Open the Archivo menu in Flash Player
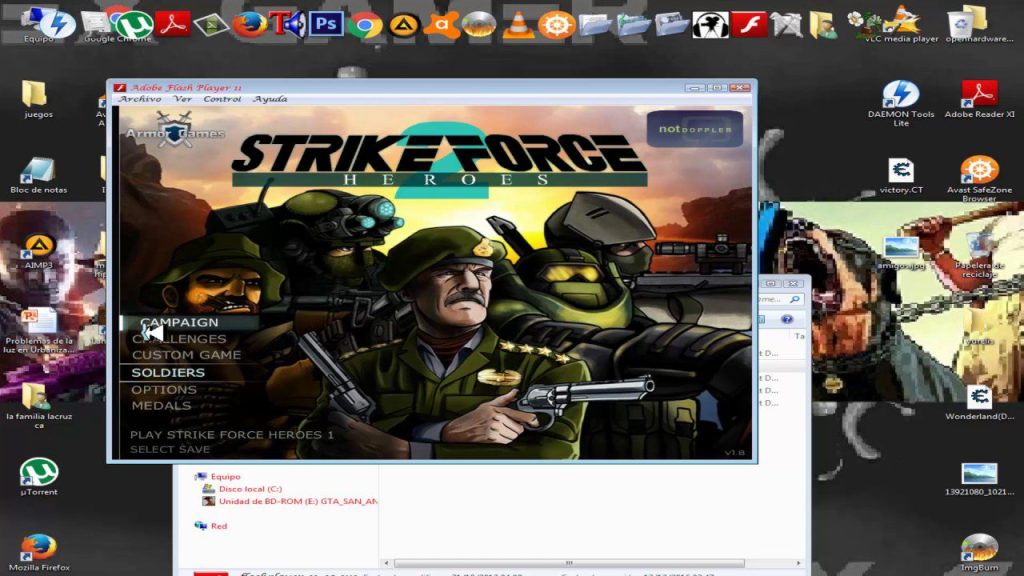 tap(140, 99)
